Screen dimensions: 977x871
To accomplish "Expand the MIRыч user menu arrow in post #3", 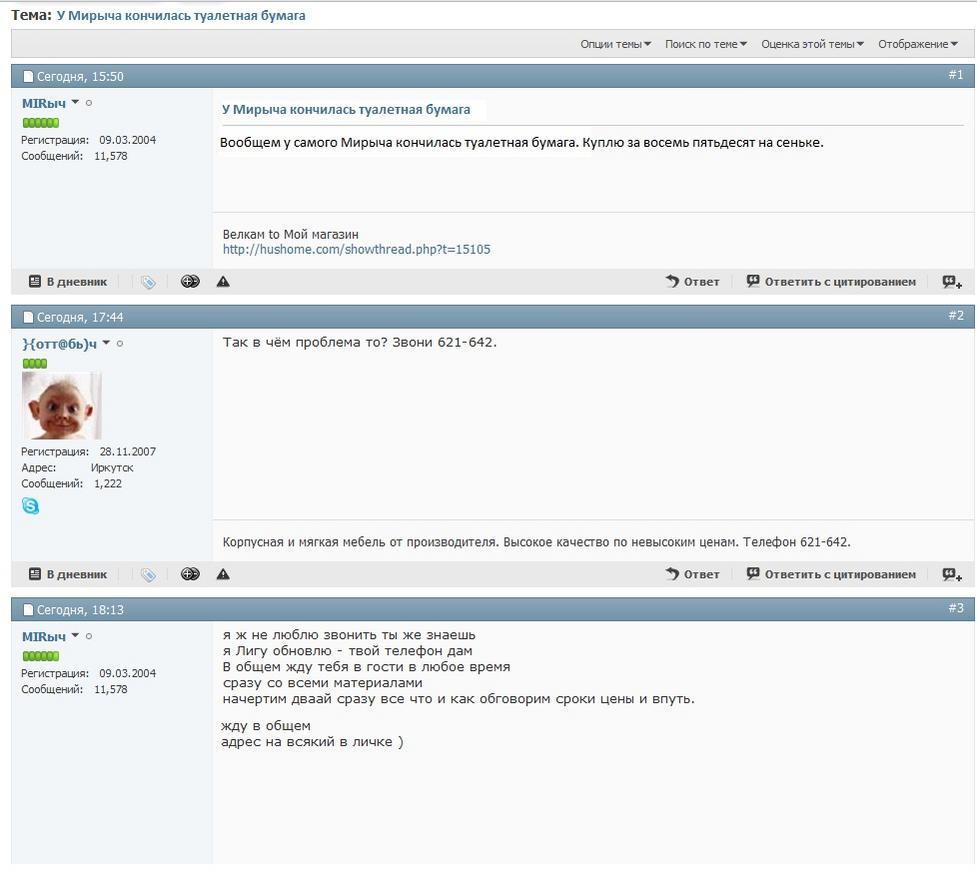I will (x=75, y=635).
